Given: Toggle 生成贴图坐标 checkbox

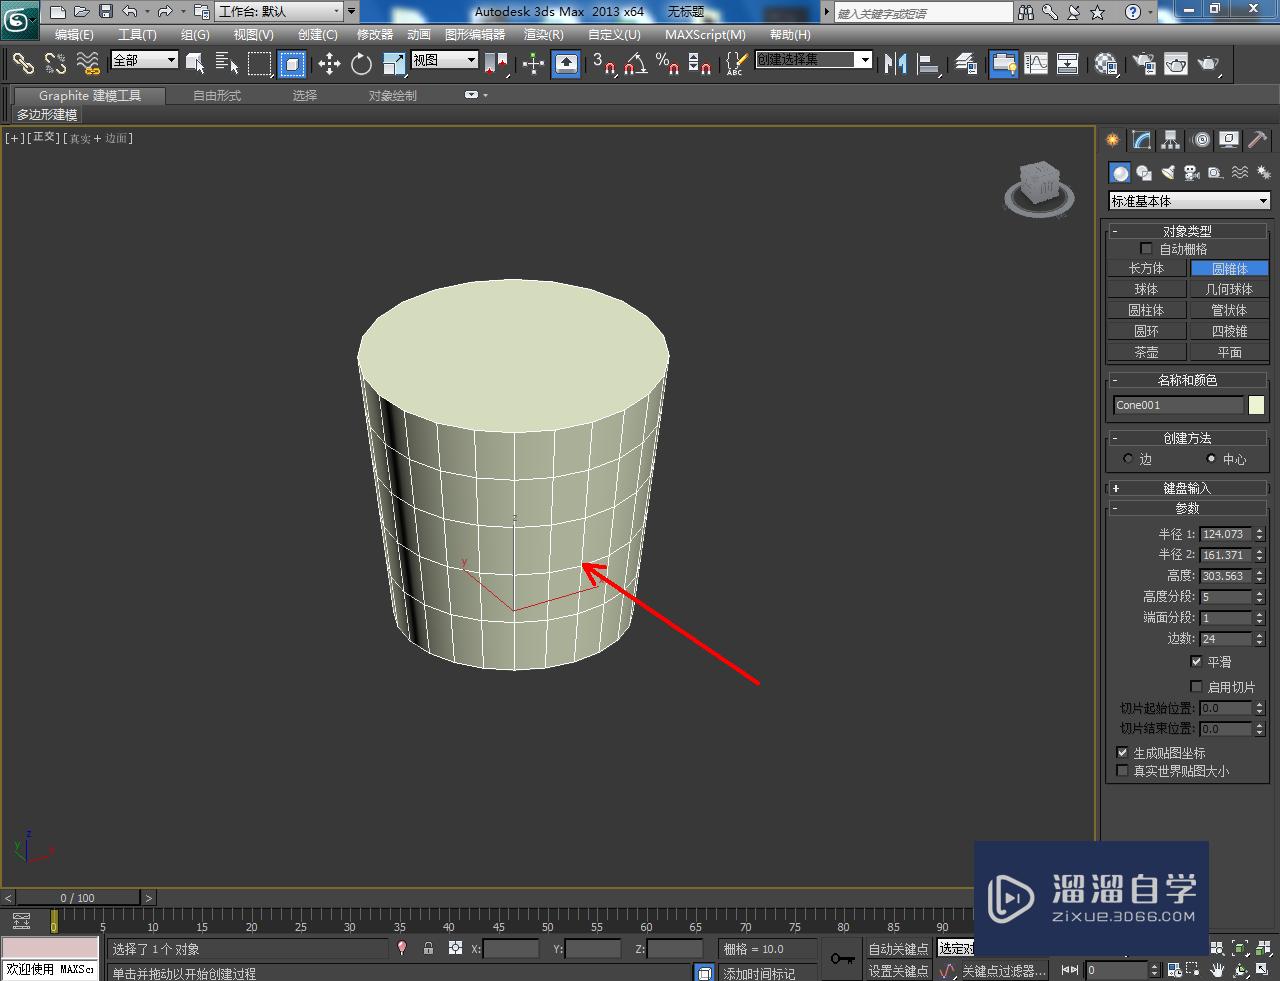Looking at the screenshot, I should pyautogui.click(x=1122, y=752).
